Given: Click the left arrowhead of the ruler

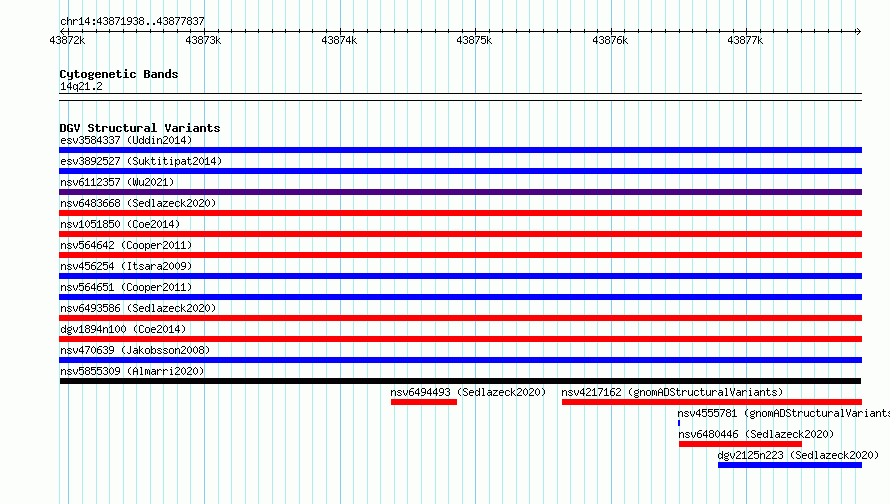Looking at the screenshot, I should [62, 31].
